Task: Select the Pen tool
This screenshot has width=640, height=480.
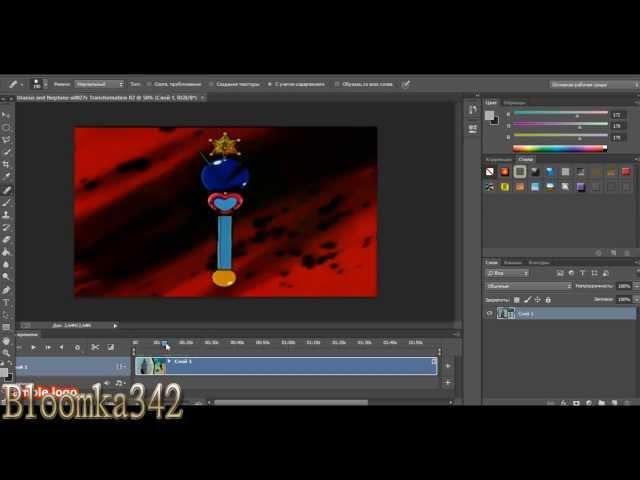Action: click(6, 290)
